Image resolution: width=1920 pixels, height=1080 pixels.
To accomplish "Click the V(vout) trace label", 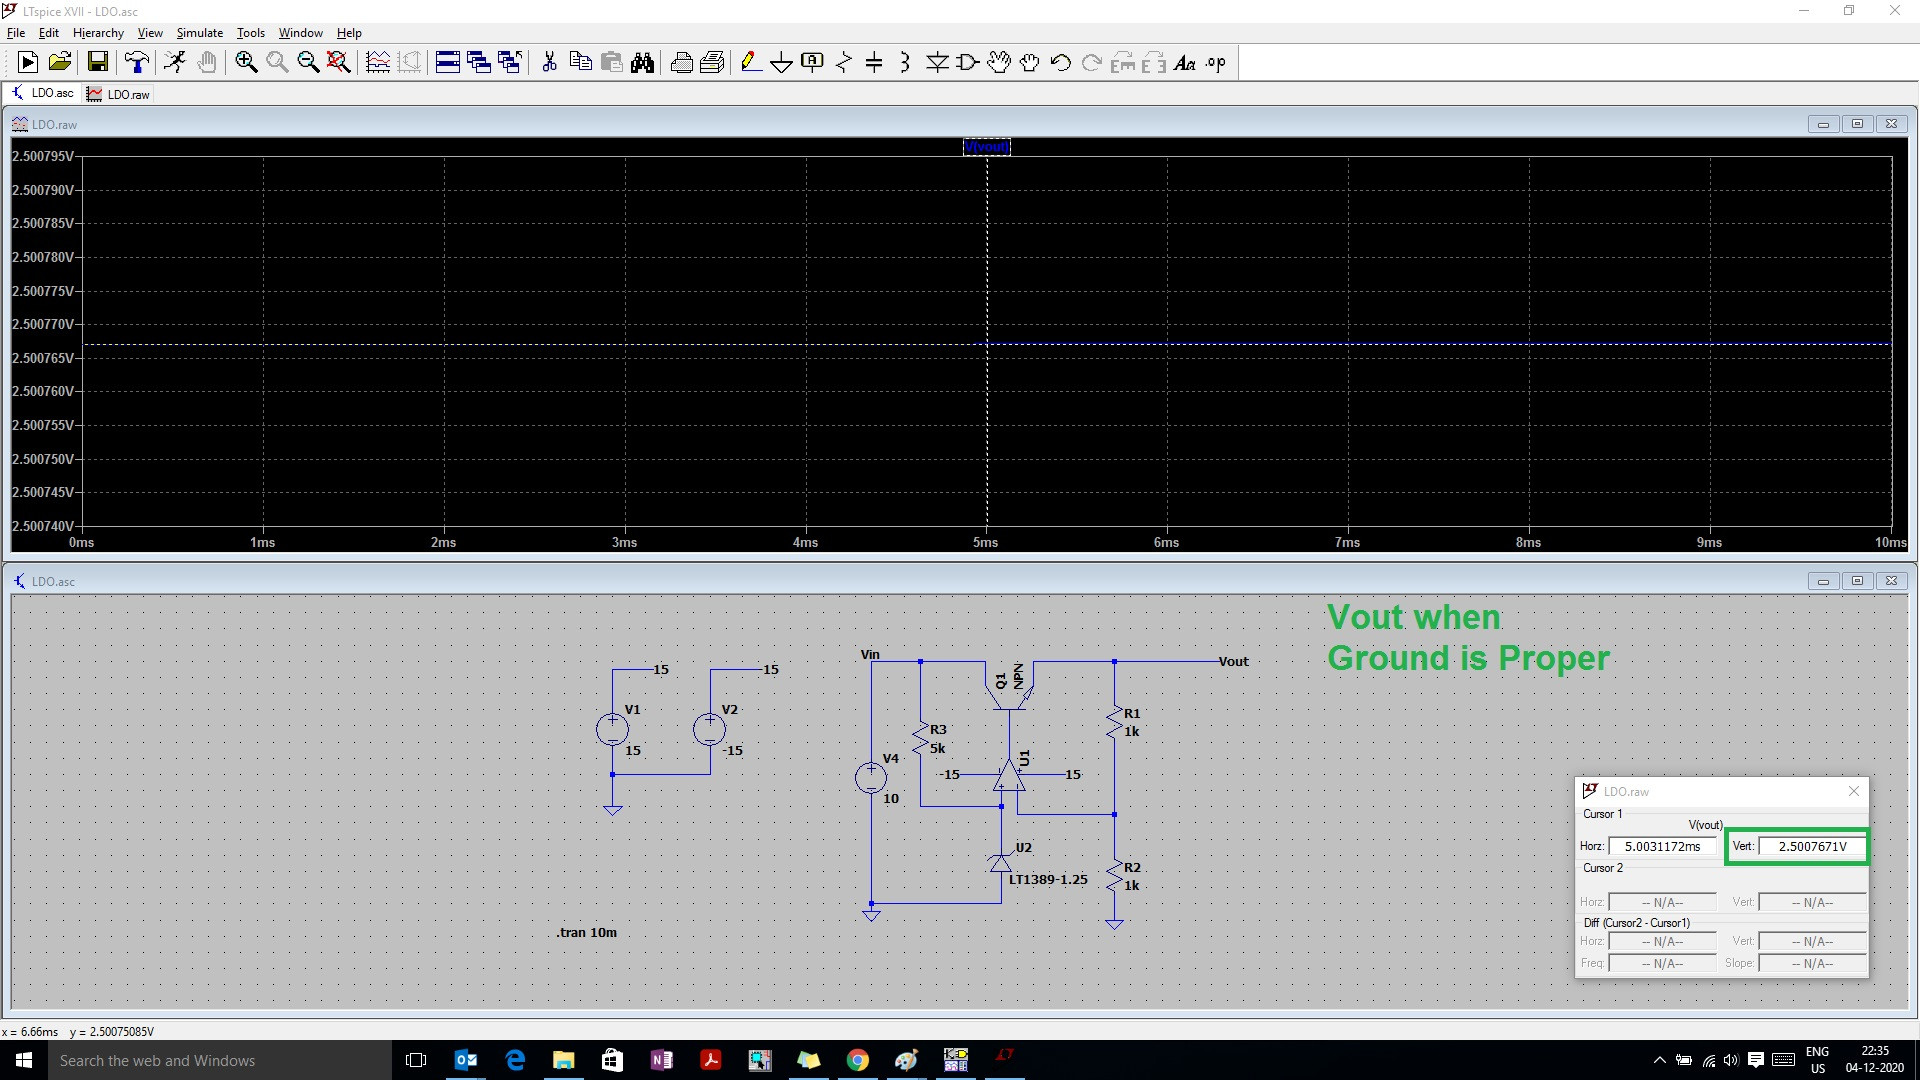I will [x=986, y=147].
